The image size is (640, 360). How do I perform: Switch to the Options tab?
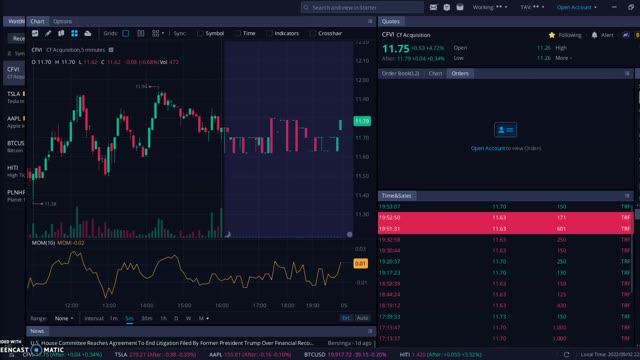tap(62, 21)
